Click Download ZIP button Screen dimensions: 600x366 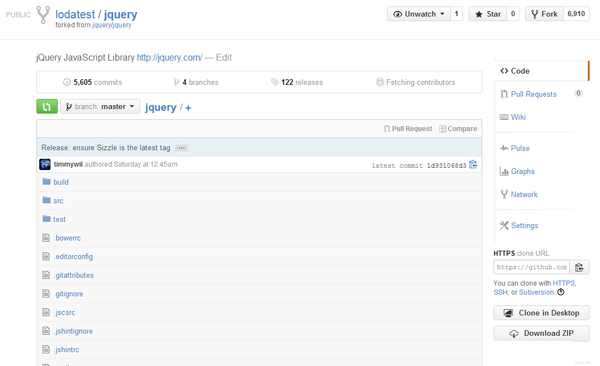pyautogui.click(x=541, y=333)
